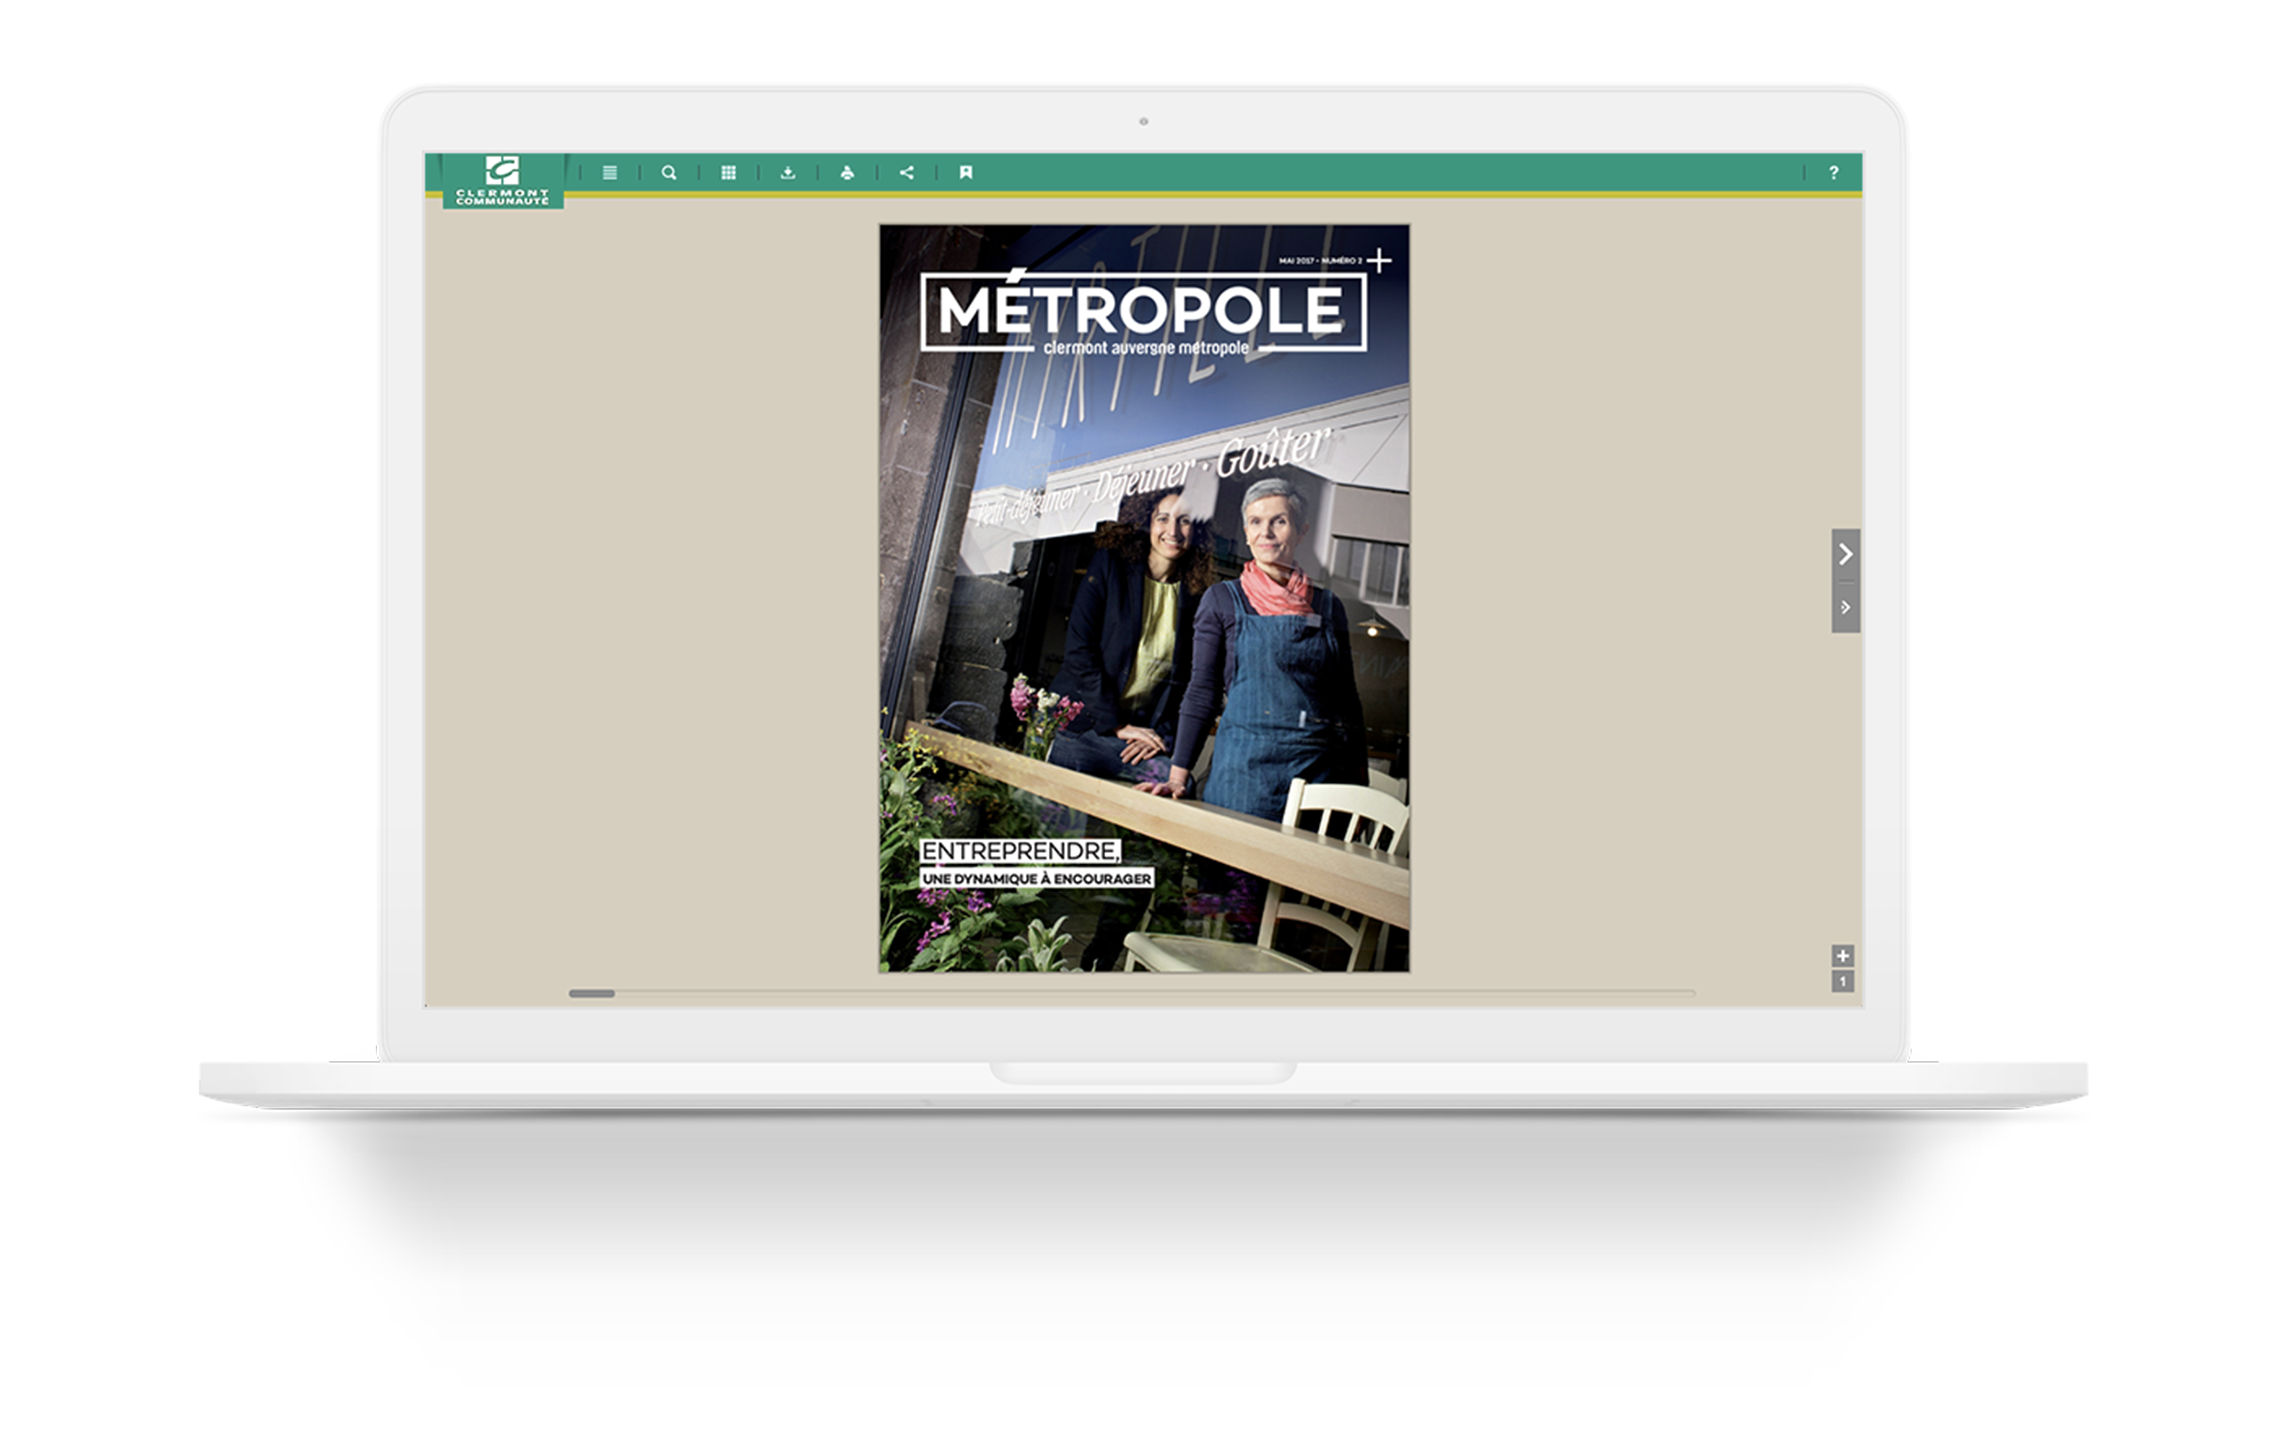Click 'UNE DYNAMIQUE À ENCOURAGER' subtitle text
Image resolution: width=2288 pixels, height=1436 pixels.
tap(1037, 879)
